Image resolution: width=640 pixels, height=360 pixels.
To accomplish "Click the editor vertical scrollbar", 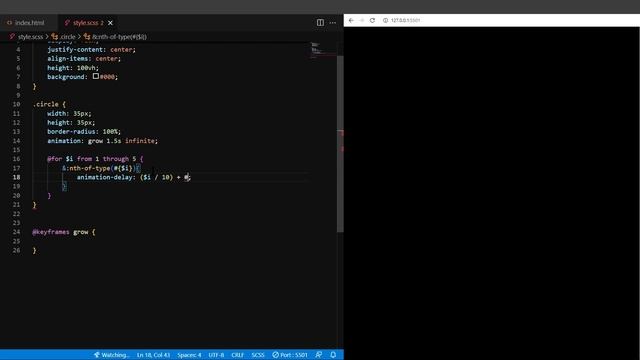I will [x=340, y=143].
